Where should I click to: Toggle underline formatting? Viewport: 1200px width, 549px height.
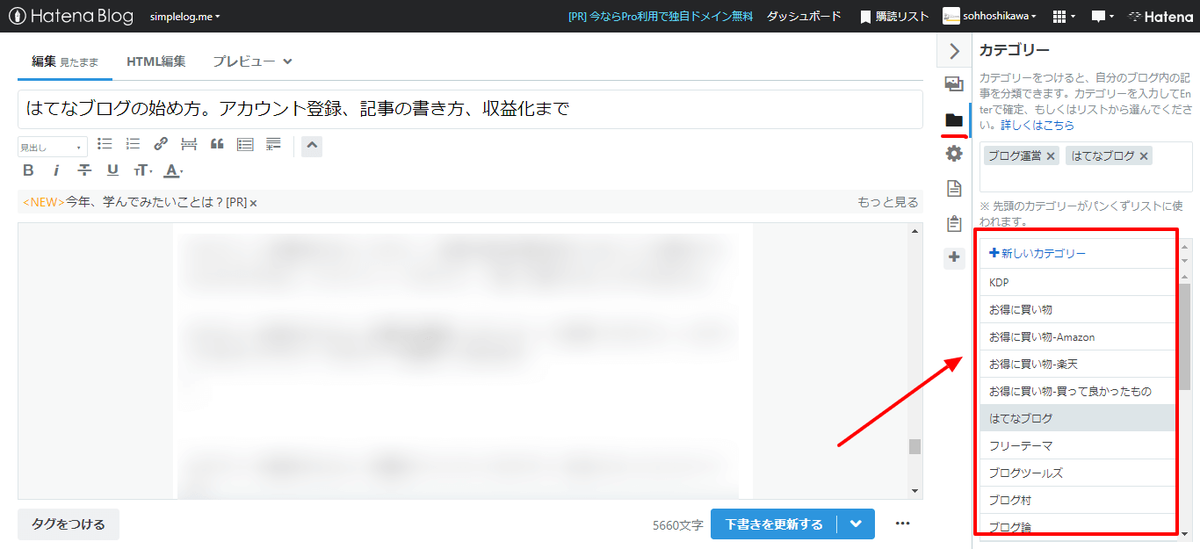click(112, 170)
